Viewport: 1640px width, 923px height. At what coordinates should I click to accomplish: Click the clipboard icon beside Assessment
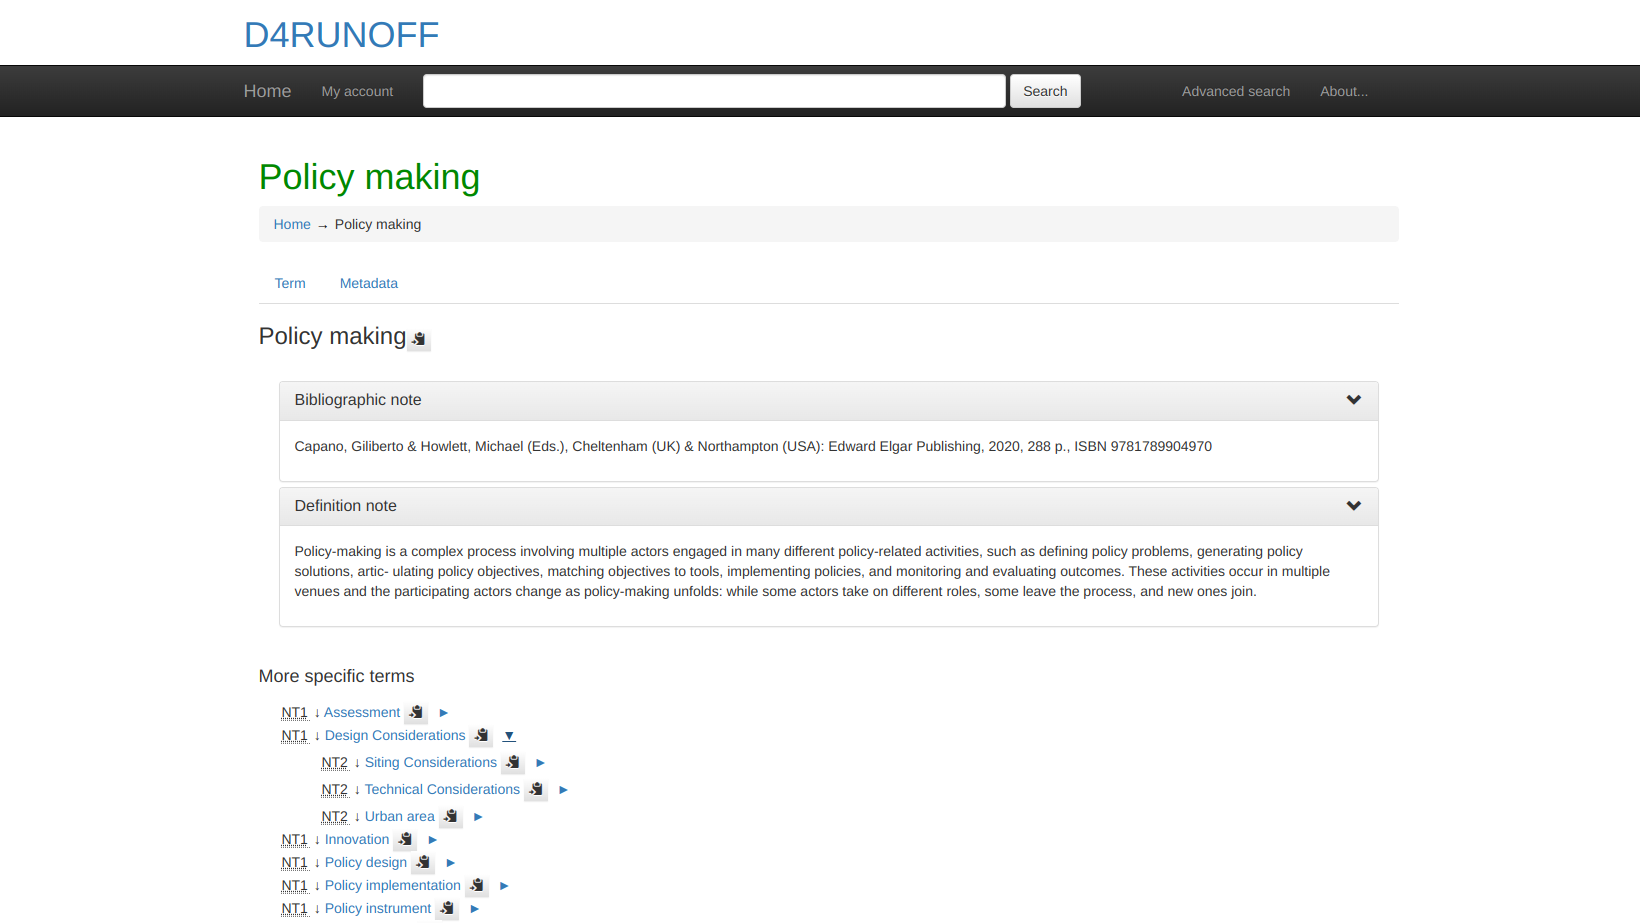416,713
